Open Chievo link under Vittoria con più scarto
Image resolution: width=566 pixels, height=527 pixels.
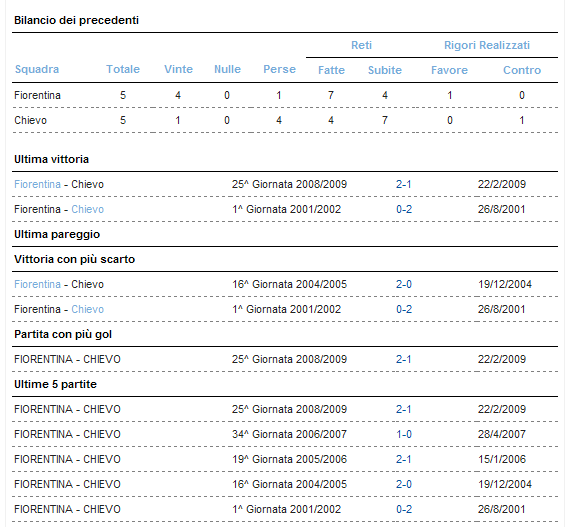[x=88, y=309]
